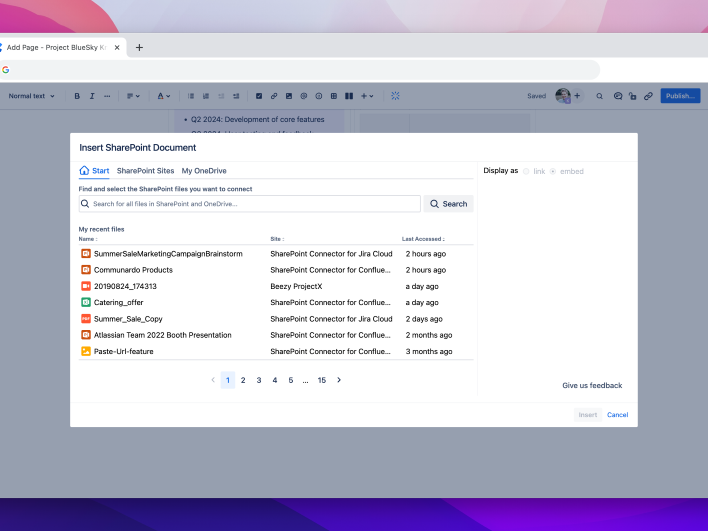Go to previous page of recent files

click(213, 380)
